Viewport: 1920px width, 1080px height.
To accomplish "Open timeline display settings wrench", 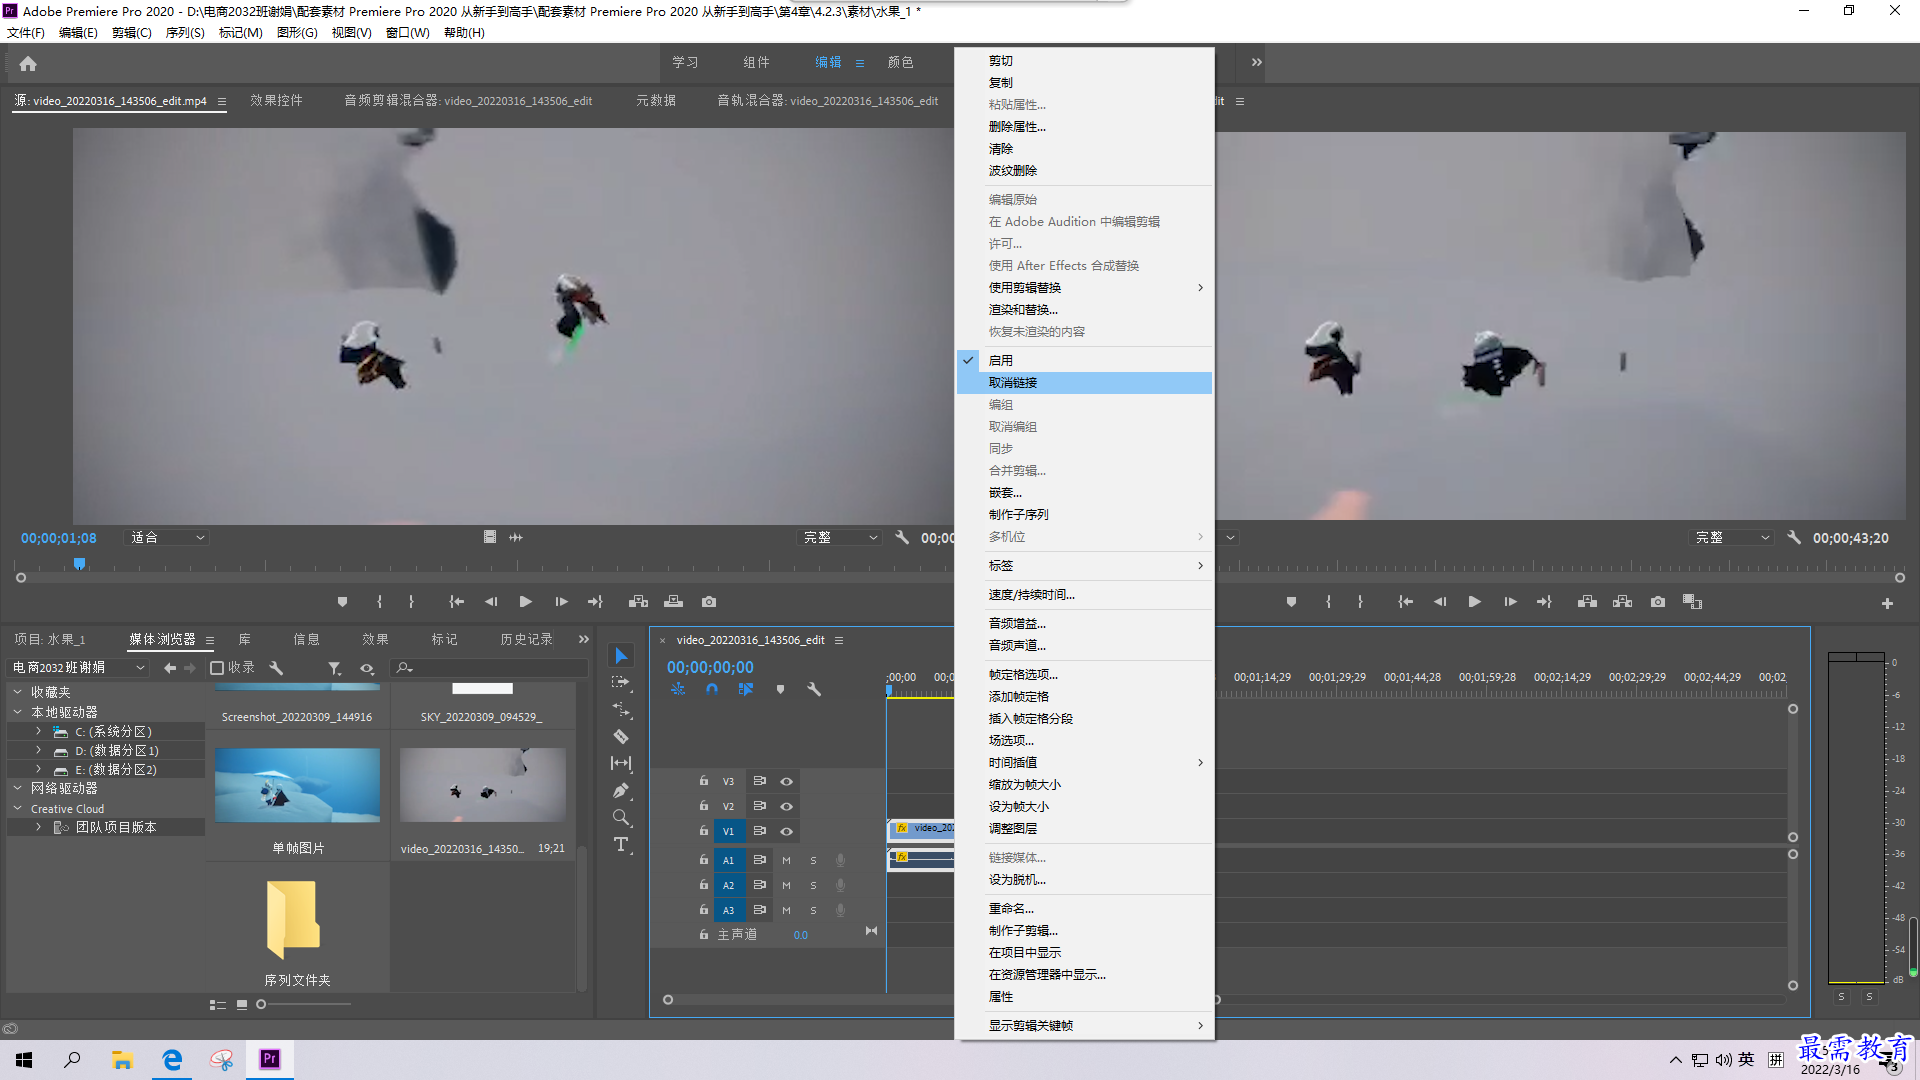I will pos(814,689).
